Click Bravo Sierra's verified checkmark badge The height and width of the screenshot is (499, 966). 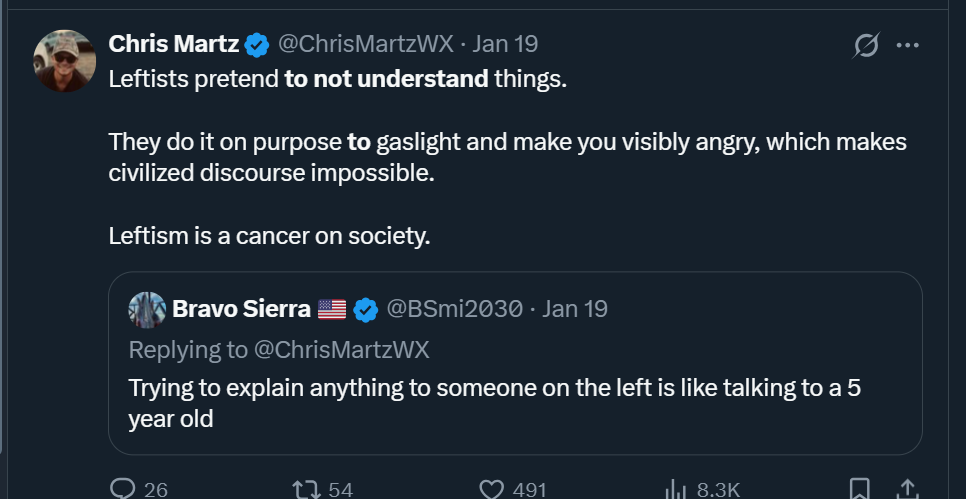[365, 309]
